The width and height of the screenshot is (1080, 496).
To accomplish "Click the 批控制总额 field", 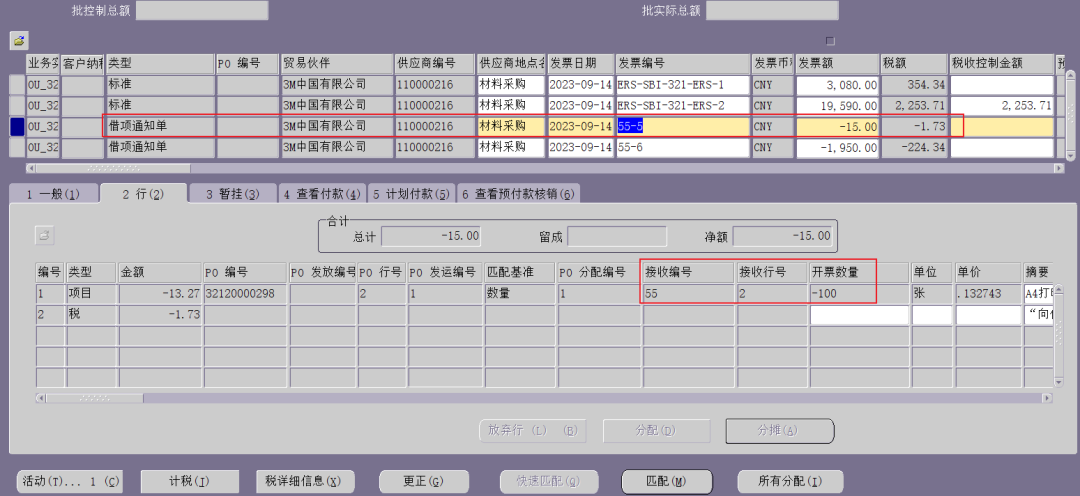I will [x=202, y=10].
